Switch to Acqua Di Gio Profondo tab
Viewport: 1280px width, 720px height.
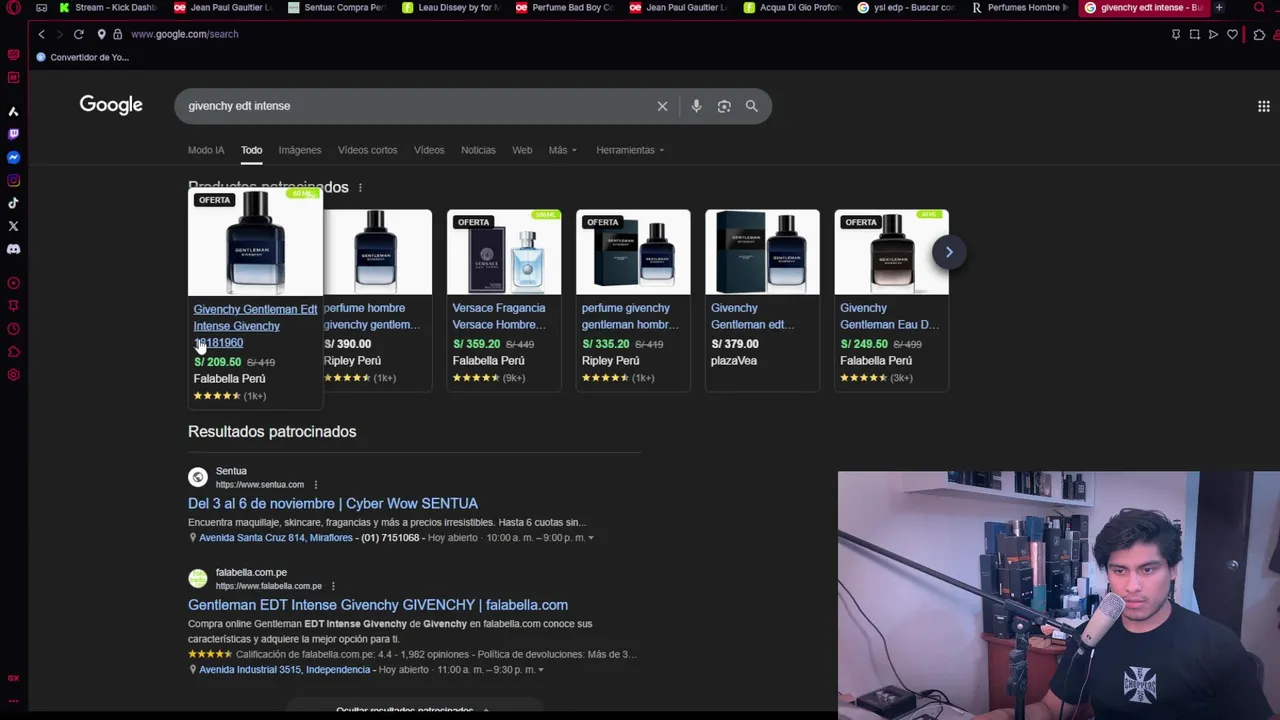(792, 8)
